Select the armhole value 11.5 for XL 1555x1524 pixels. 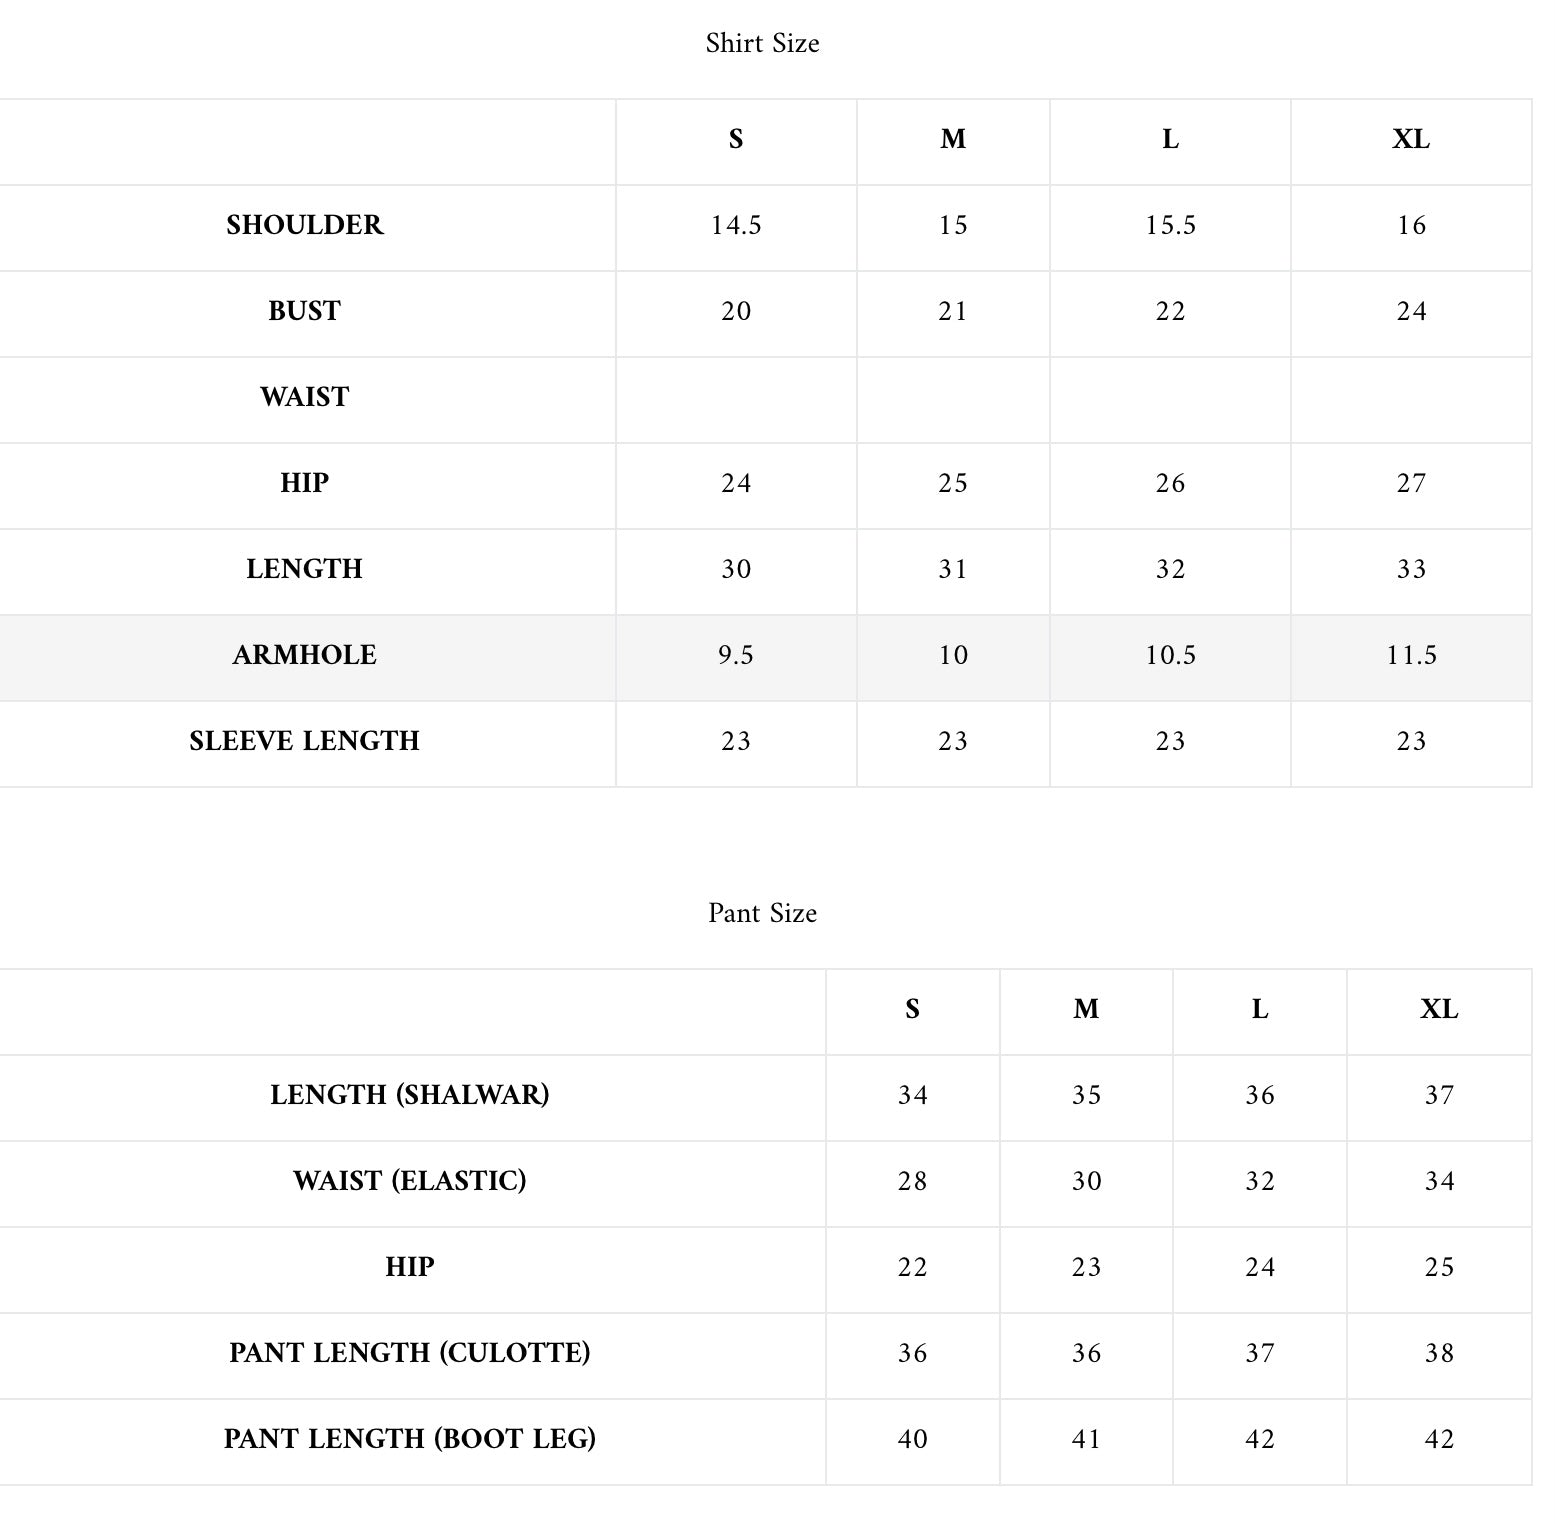pos(1410,655)
